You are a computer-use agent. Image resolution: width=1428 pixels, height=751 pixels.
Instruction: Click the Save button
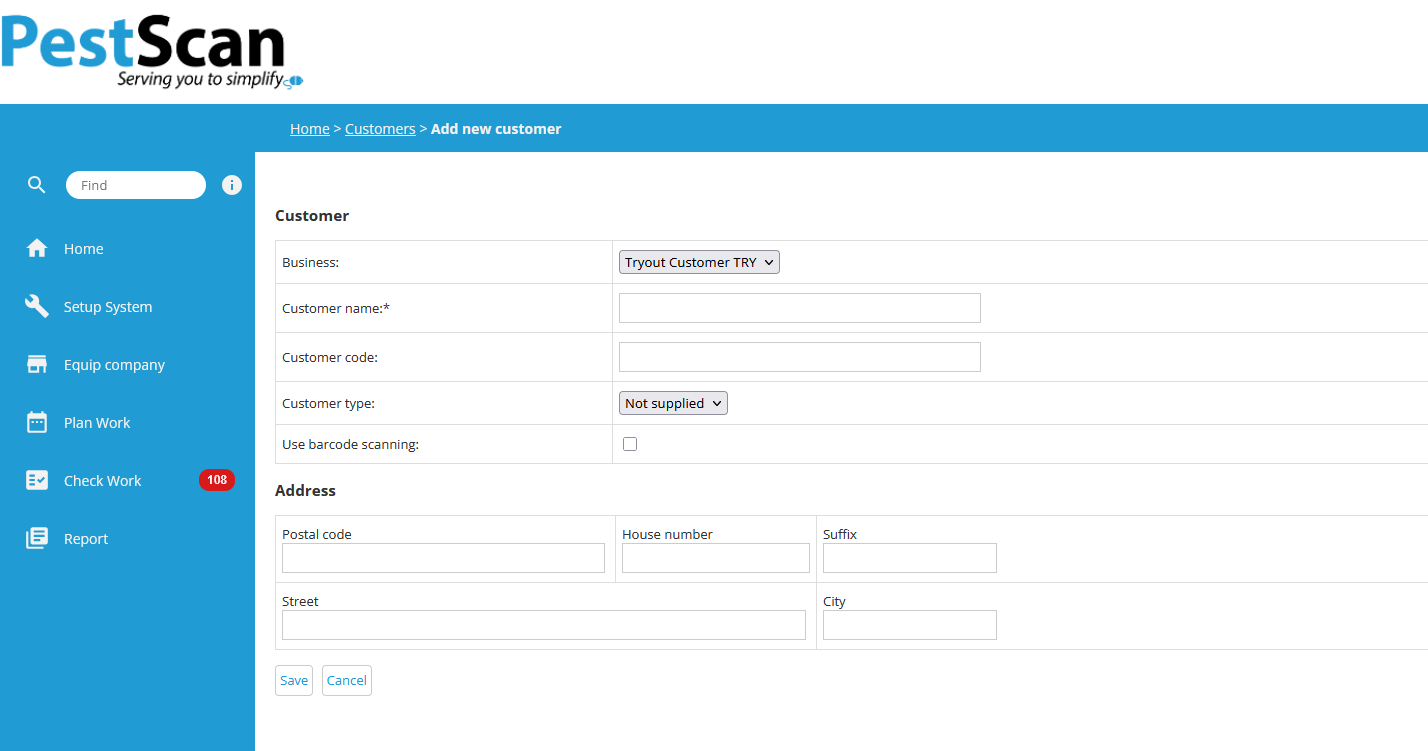[294, 680]
